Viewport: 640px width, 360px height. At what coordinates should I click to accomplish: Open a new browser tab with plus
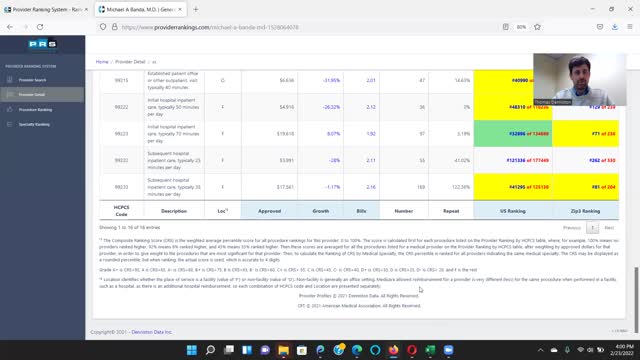pyautogui.click(x=196, y=9)
